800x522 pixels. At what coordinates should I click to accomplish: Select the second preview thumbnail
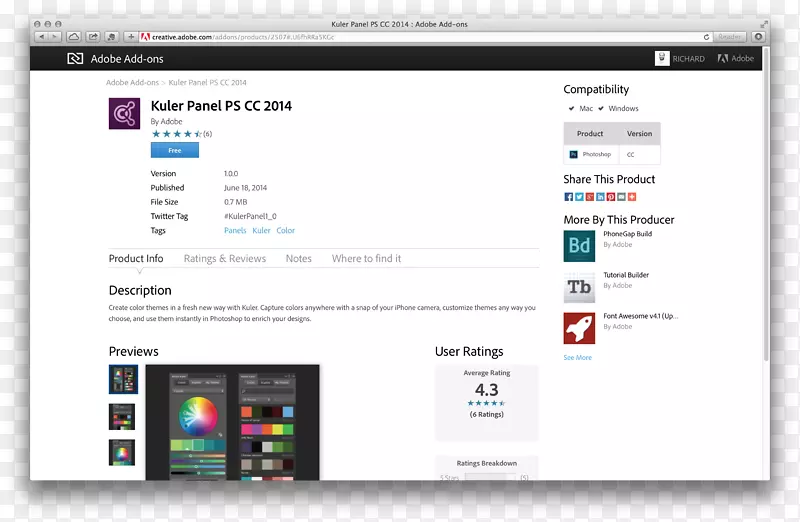click(x=122, y=417)
